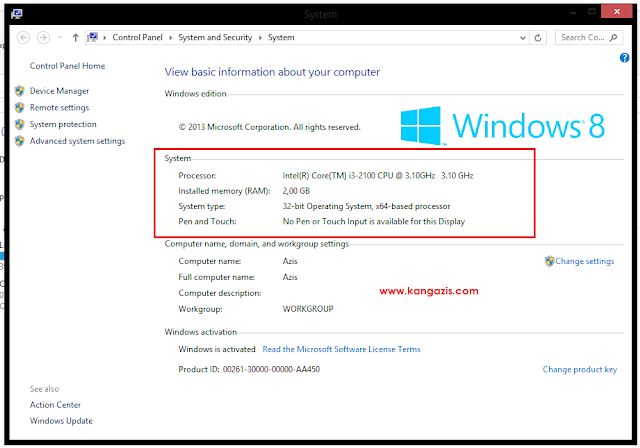Close the System window
This screenshot has width=640, height=448.
pyautogui.click(x=616, y=12)
